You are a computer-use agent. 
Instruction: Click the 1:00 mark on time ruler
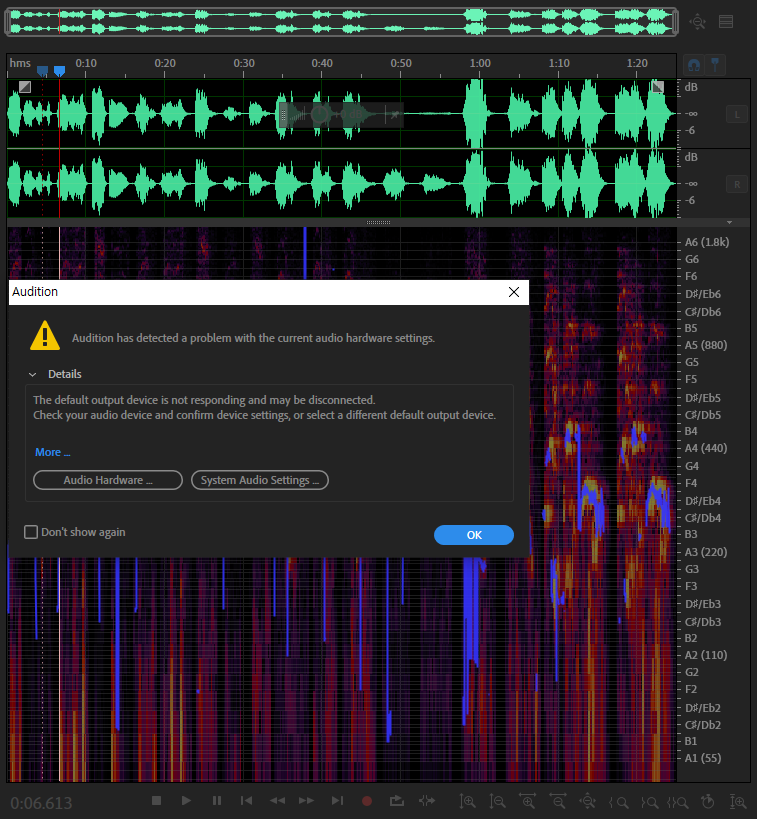pyautogui.click(x=480, y=63)
